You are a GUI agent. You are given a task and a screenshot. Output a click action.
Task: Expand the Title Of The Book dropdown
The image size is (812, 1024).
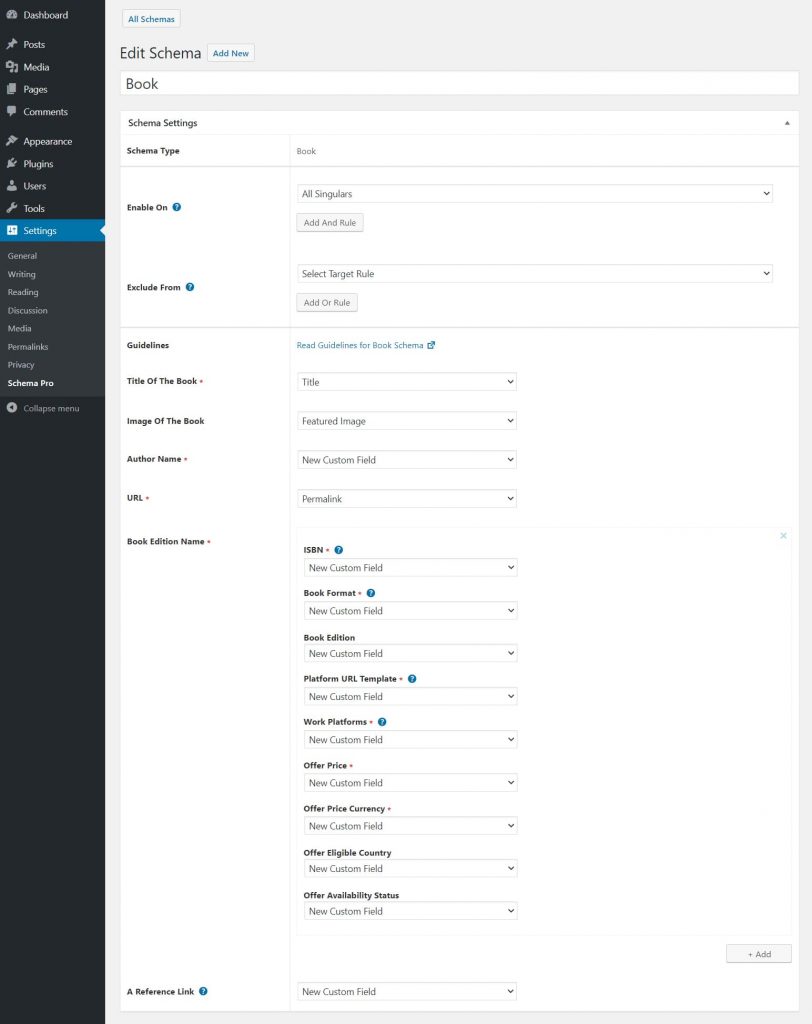pyautogui.click(x=407, y=382)
